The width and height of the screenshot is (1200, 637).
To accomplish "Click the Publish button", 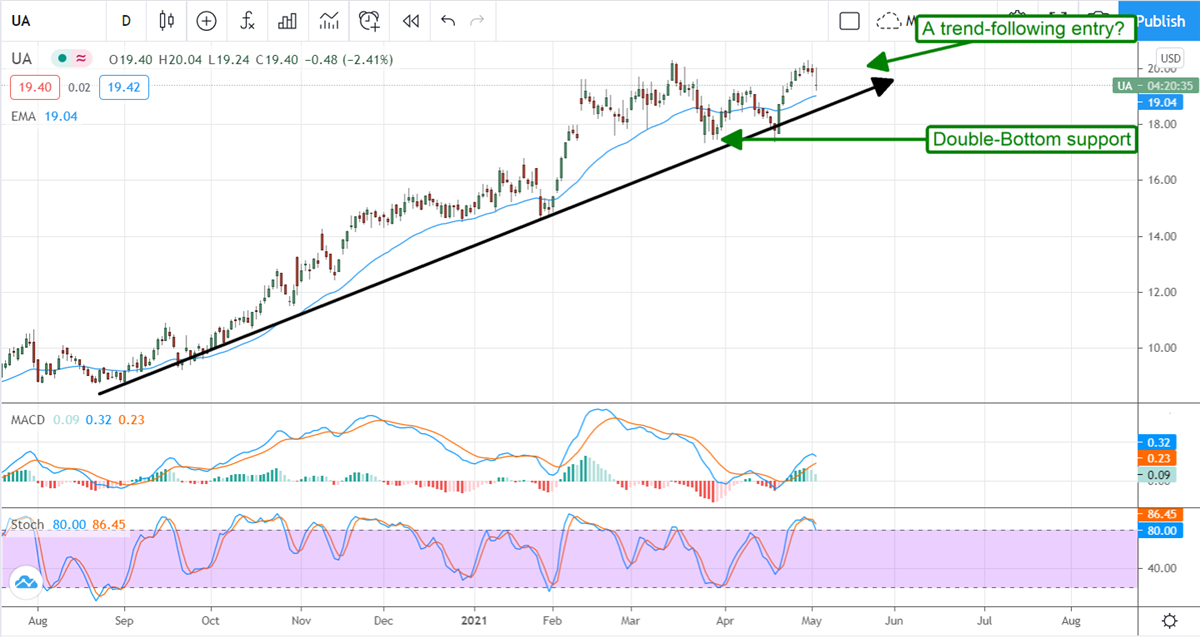I will point(1160,21).
